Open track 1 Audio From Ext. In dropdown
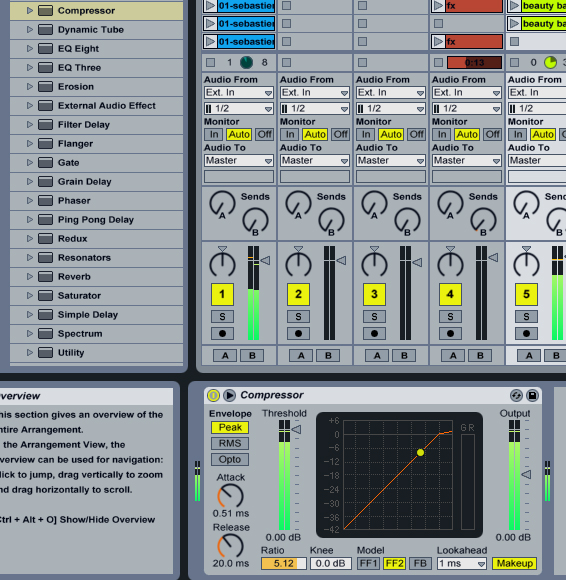 point(239,92)
